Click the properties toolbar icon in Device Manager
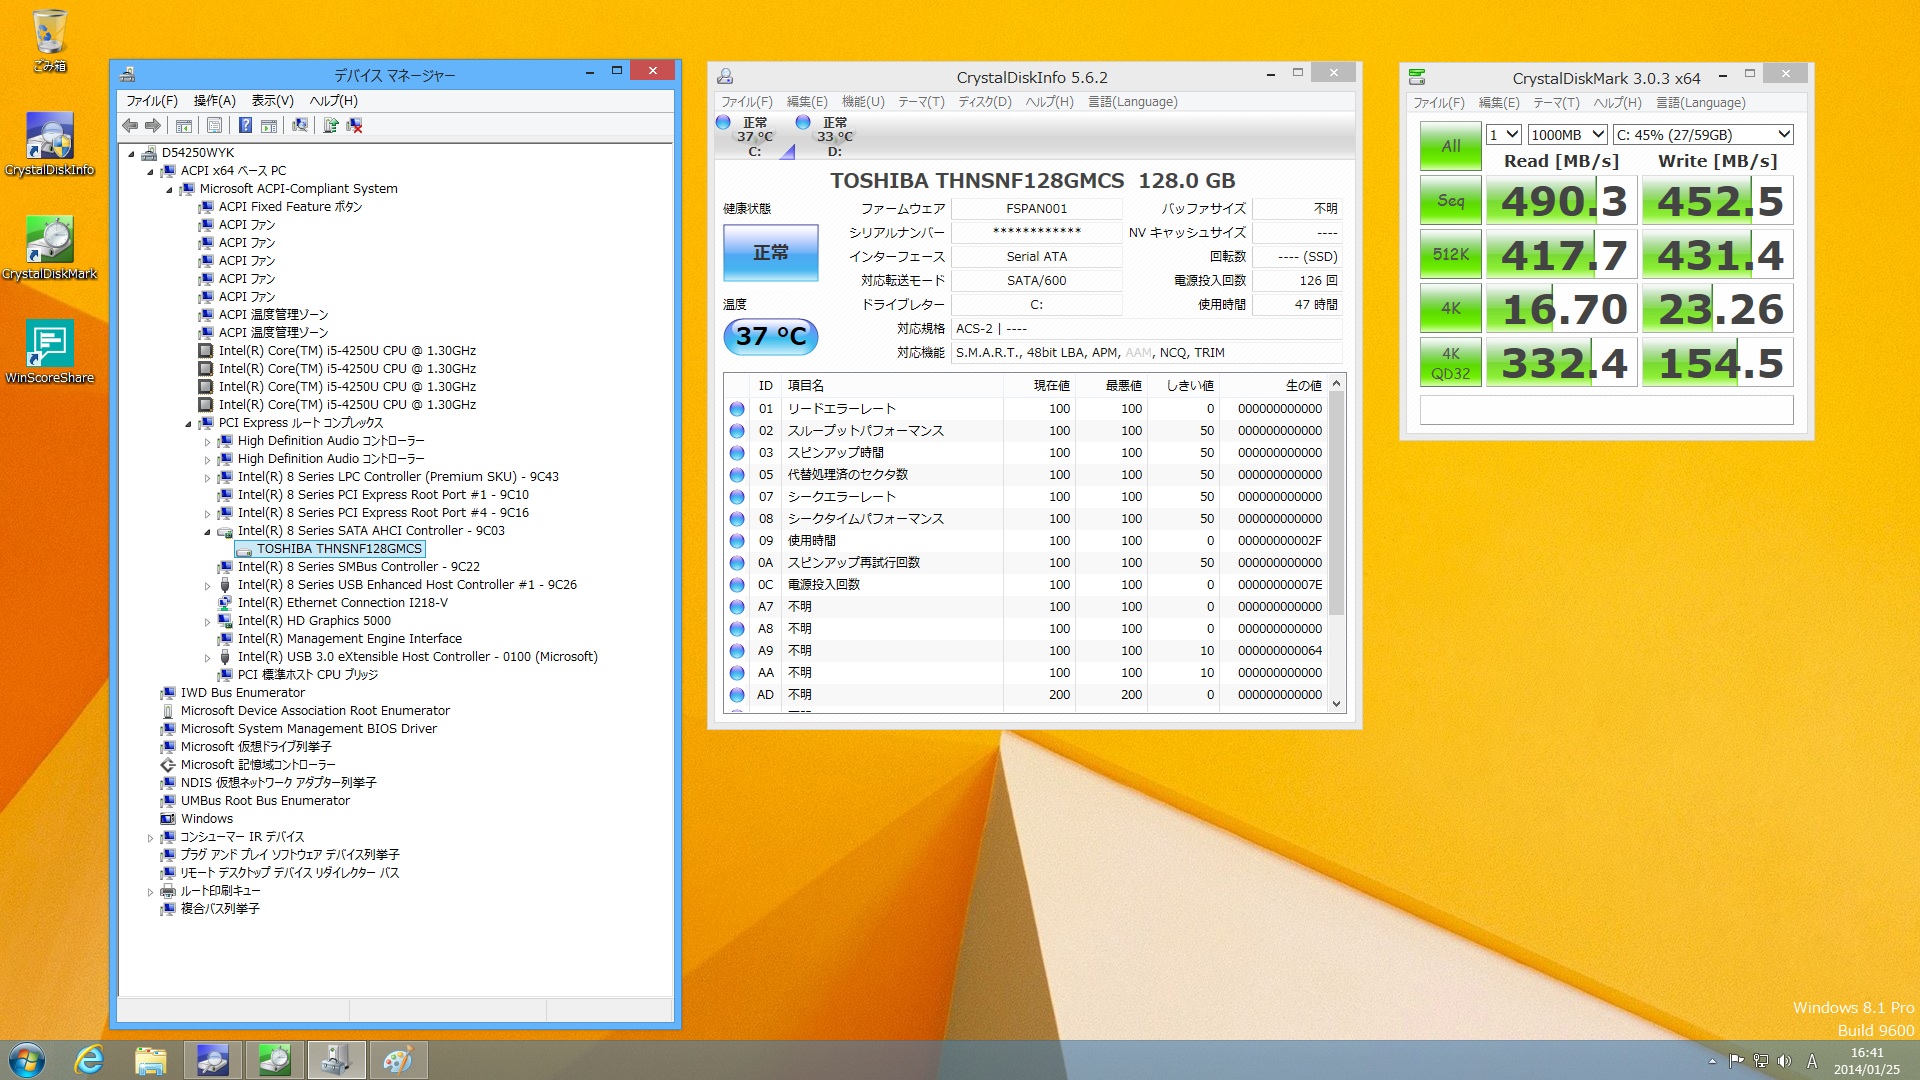 (214, 125)
